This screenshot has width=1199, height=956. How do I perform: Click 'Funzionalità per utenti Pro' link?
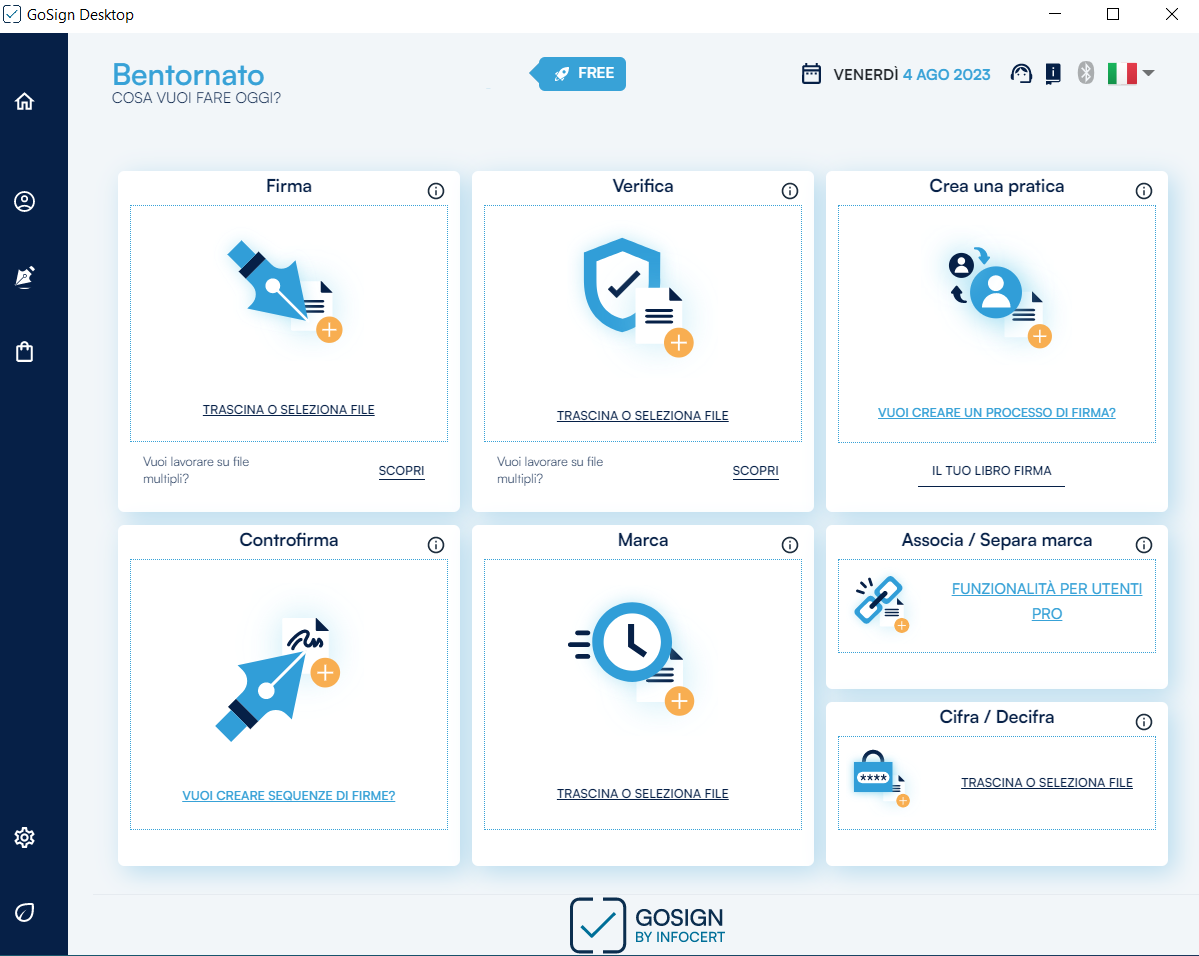(x=1046, y=601)
